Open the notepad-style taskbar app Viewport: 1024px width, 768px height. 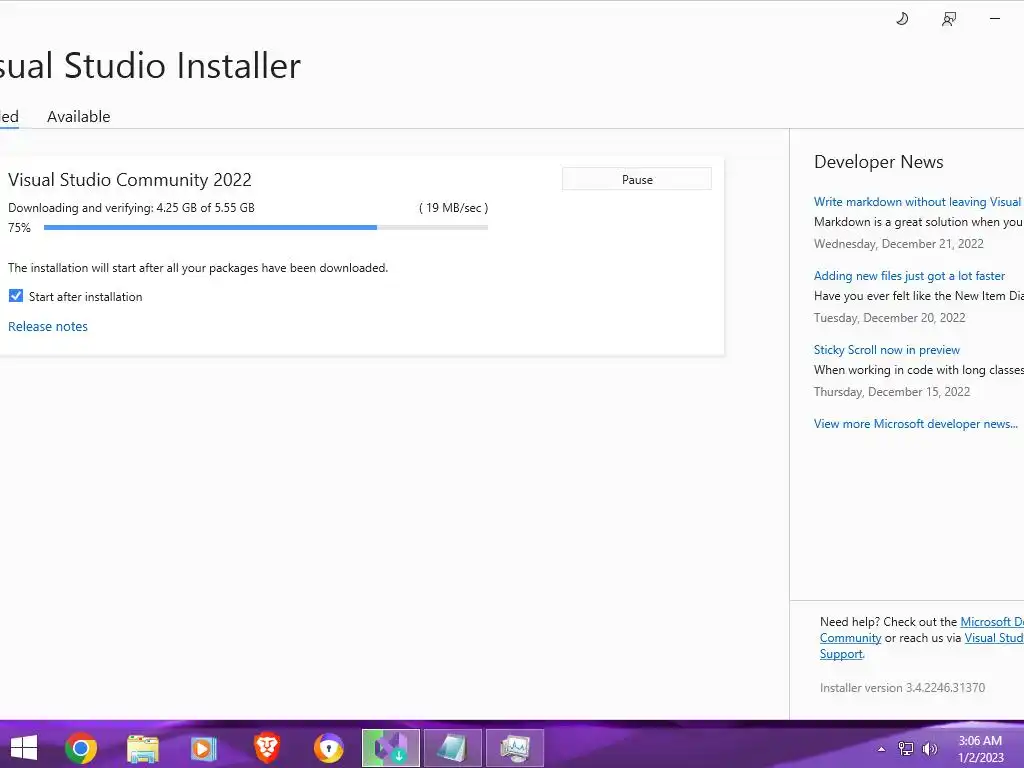(x=453, y=748)
